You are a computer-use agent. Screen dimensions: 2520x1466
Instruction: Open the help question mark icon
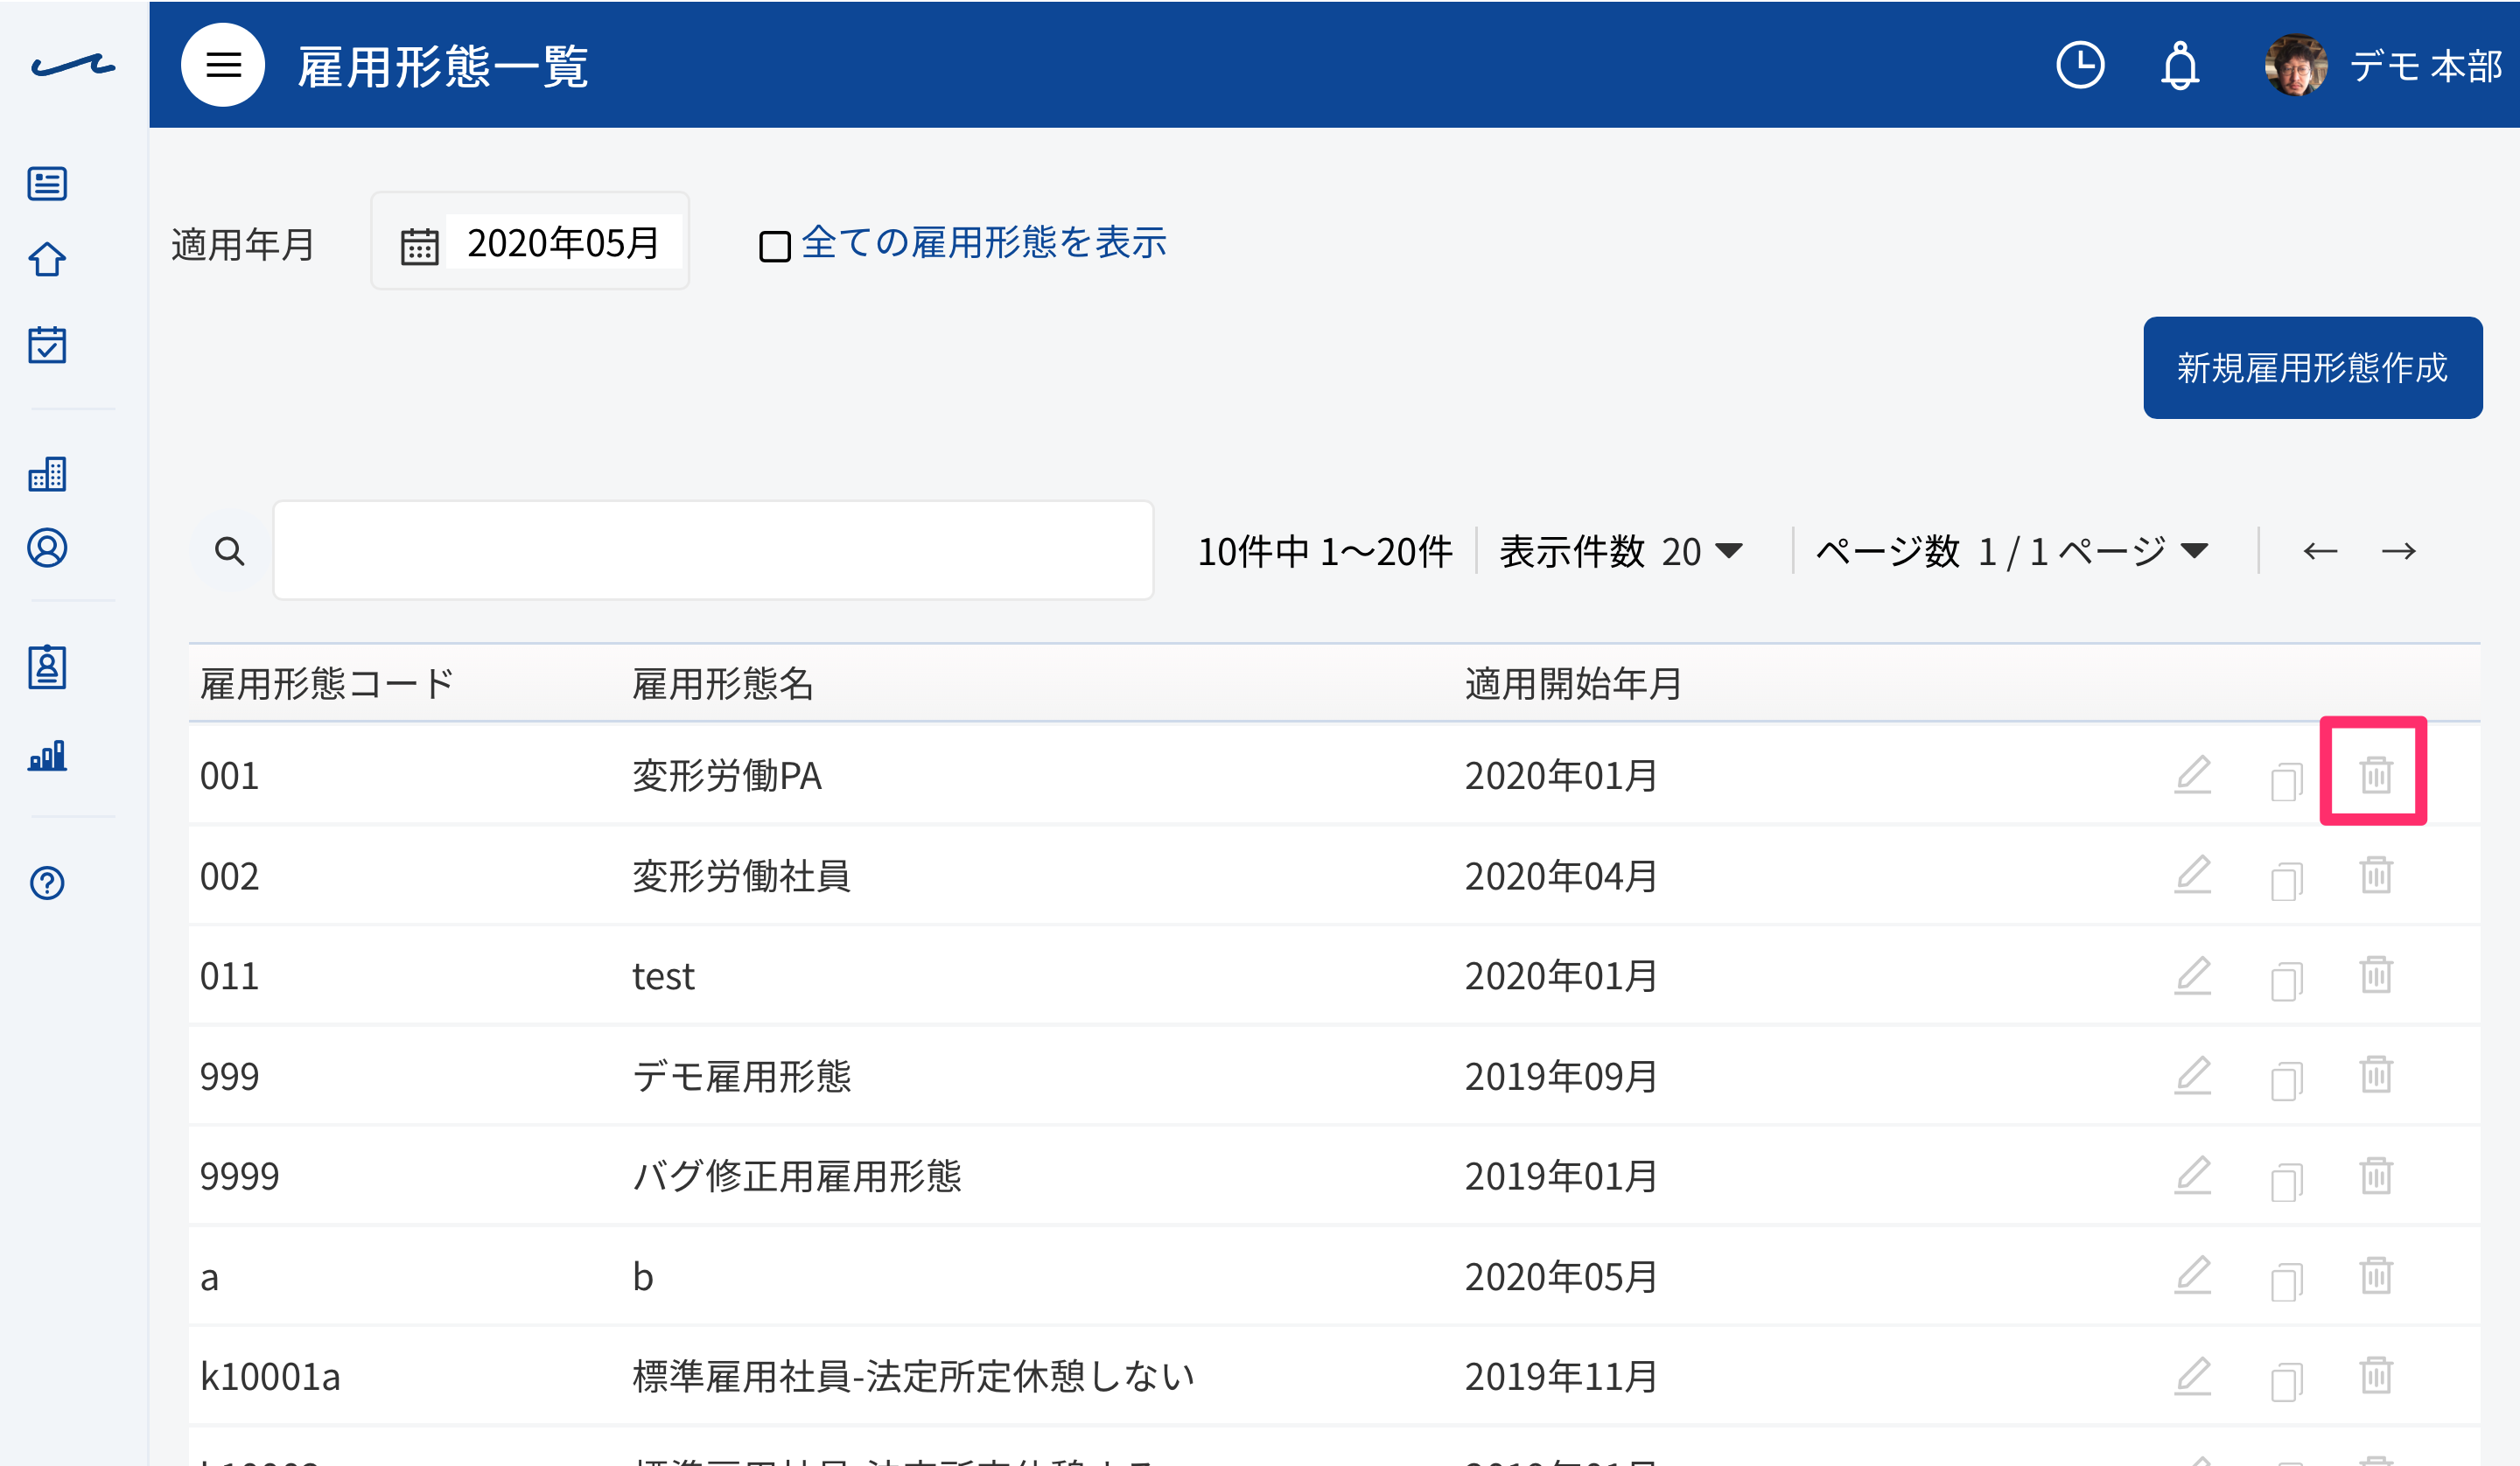tap(47, 883)
